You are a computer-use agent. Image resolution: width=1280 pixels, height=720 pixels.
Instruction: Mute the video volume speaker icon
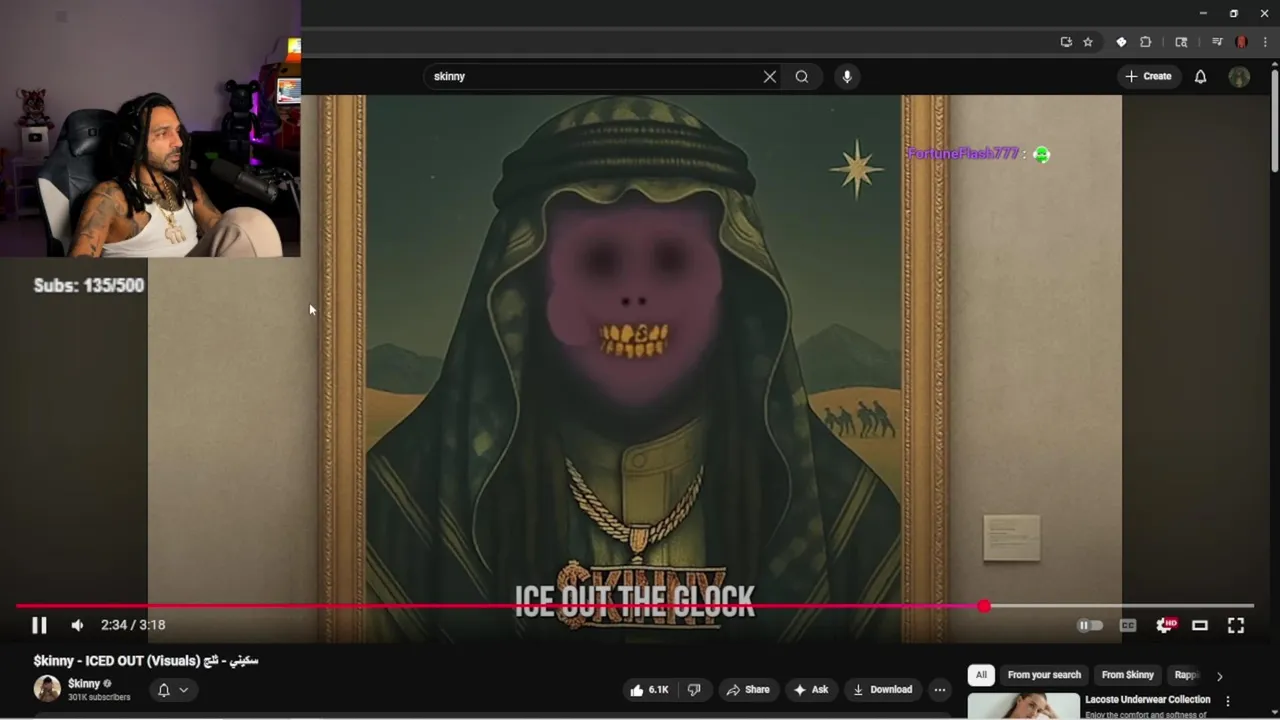77,625
